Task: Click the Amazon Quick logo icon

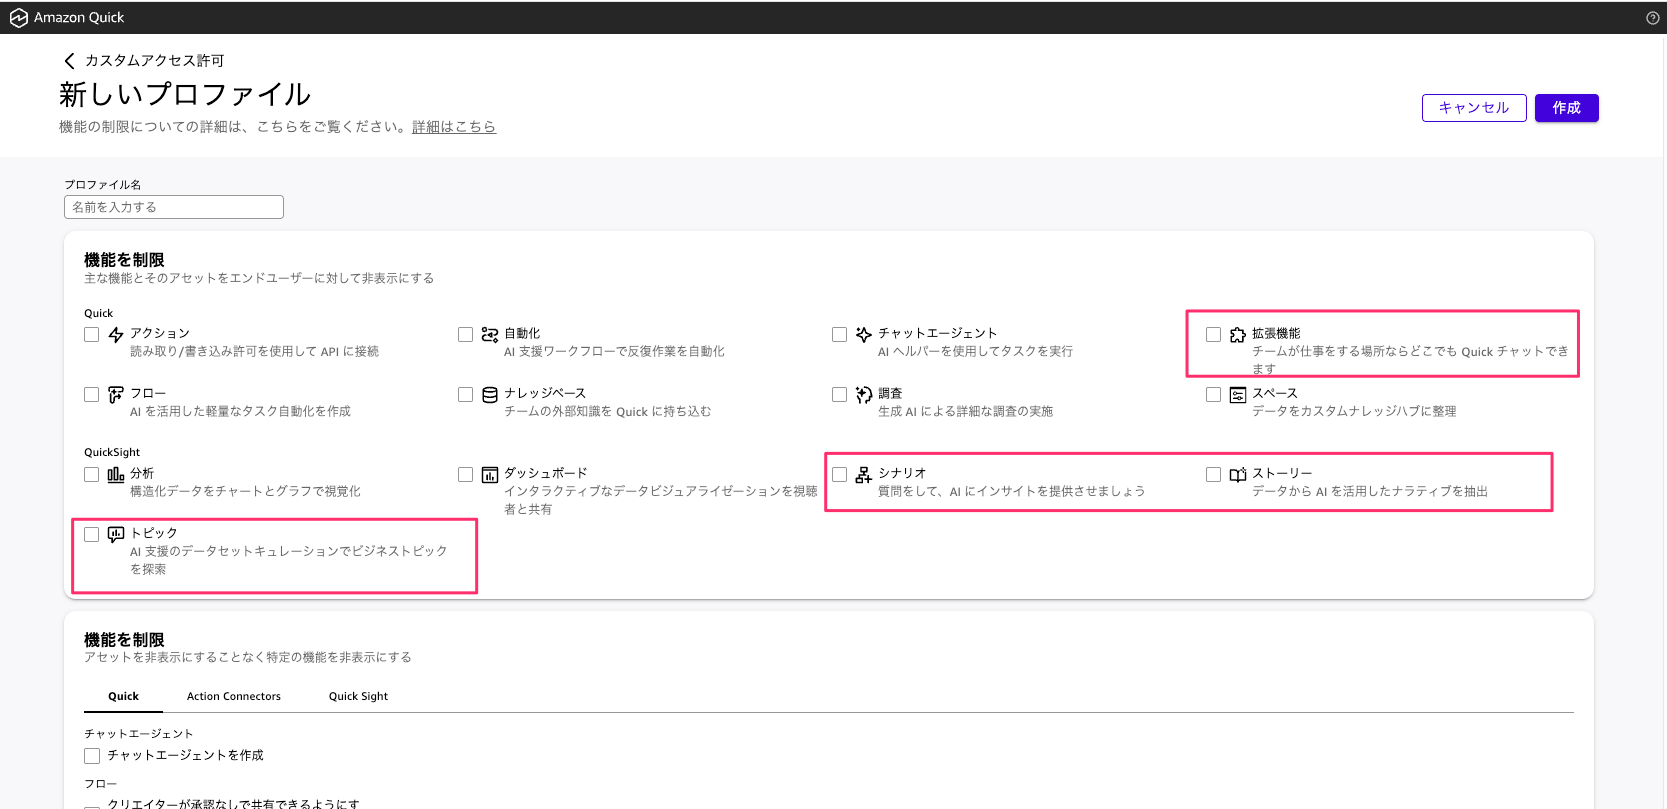Action: (18, 18)
